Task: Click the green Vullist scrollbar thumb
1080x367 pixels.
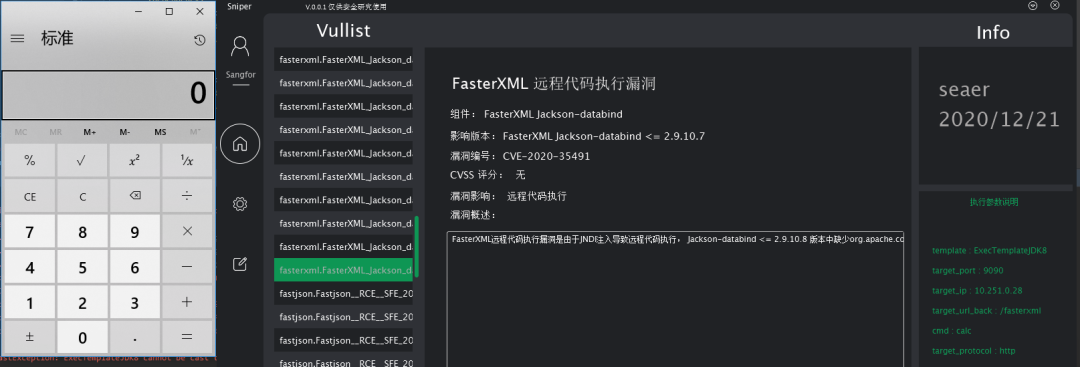Action: (416, 247)
